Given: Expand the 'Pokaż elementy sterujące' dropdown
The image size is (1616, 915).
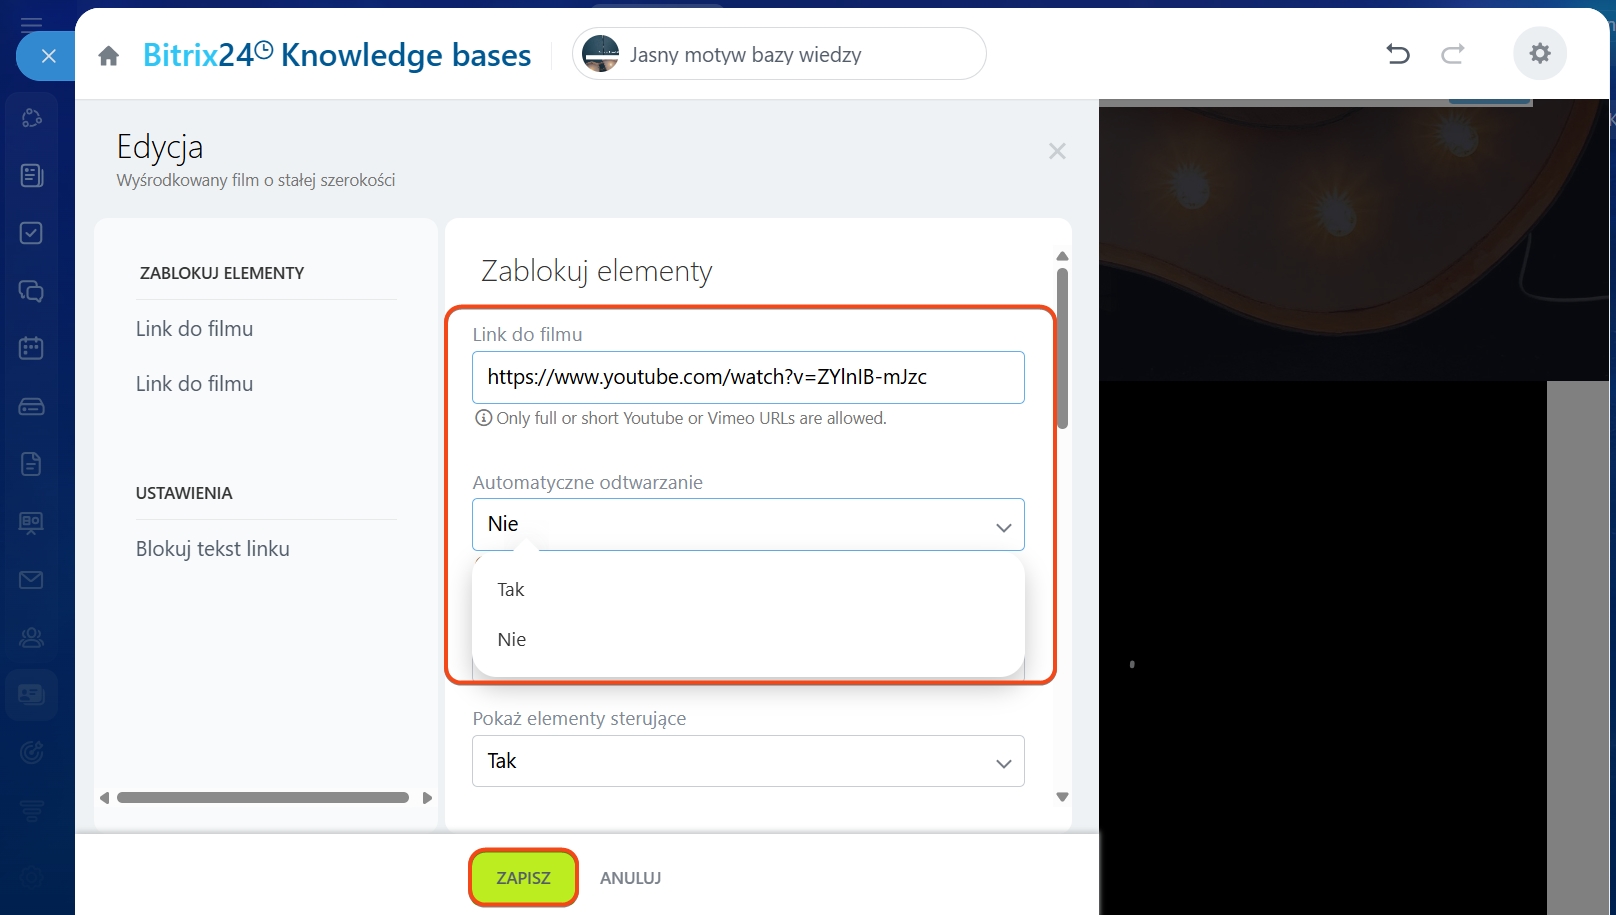Looking at the screenshot, I should (x=748, y=761).
